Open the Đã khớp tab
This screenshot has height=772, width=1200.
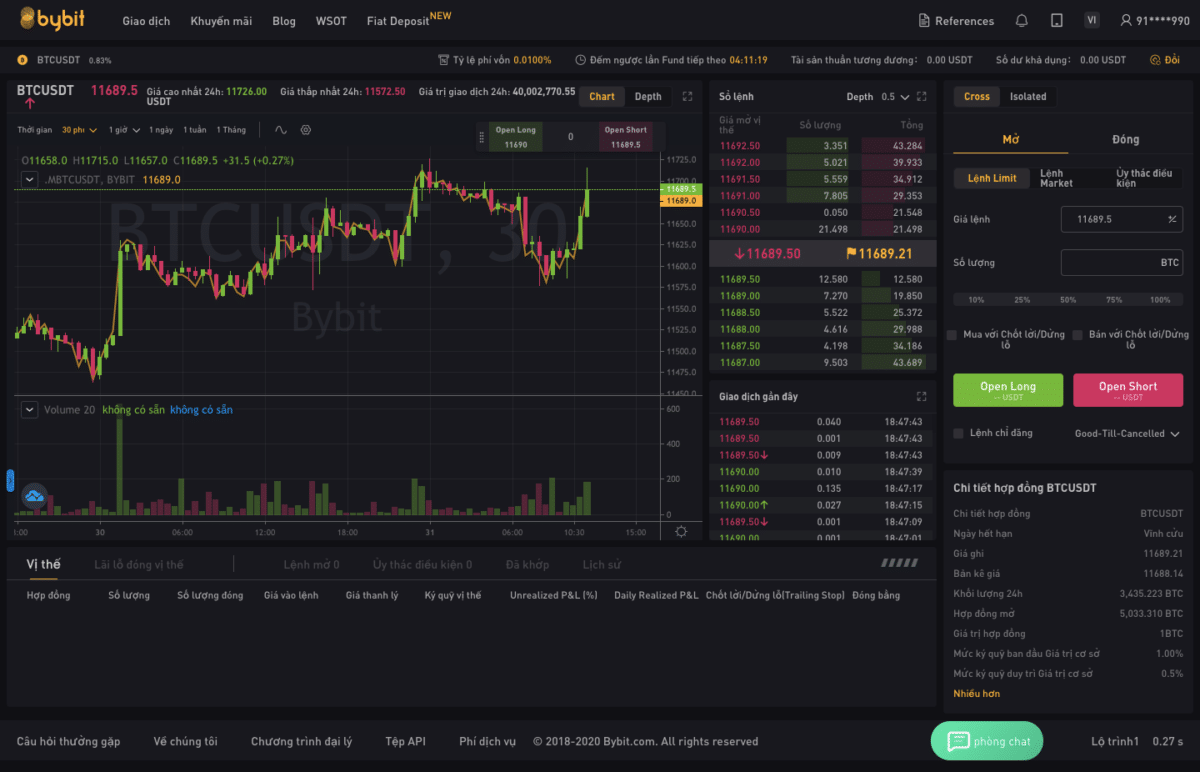tap(527, 564)
